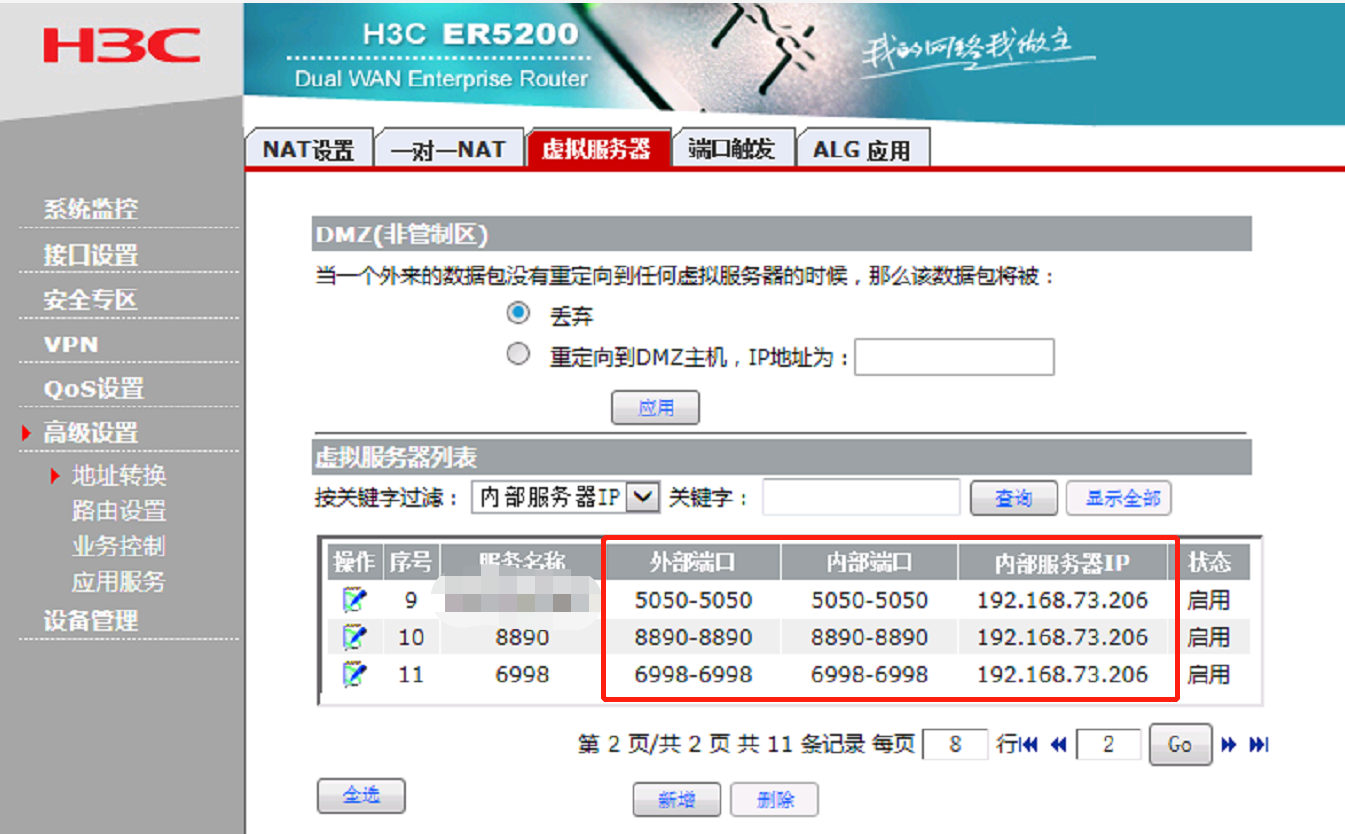The image size is (1345, 834).
Task: Click the 操作 column header
Action: tap(354, 562)
